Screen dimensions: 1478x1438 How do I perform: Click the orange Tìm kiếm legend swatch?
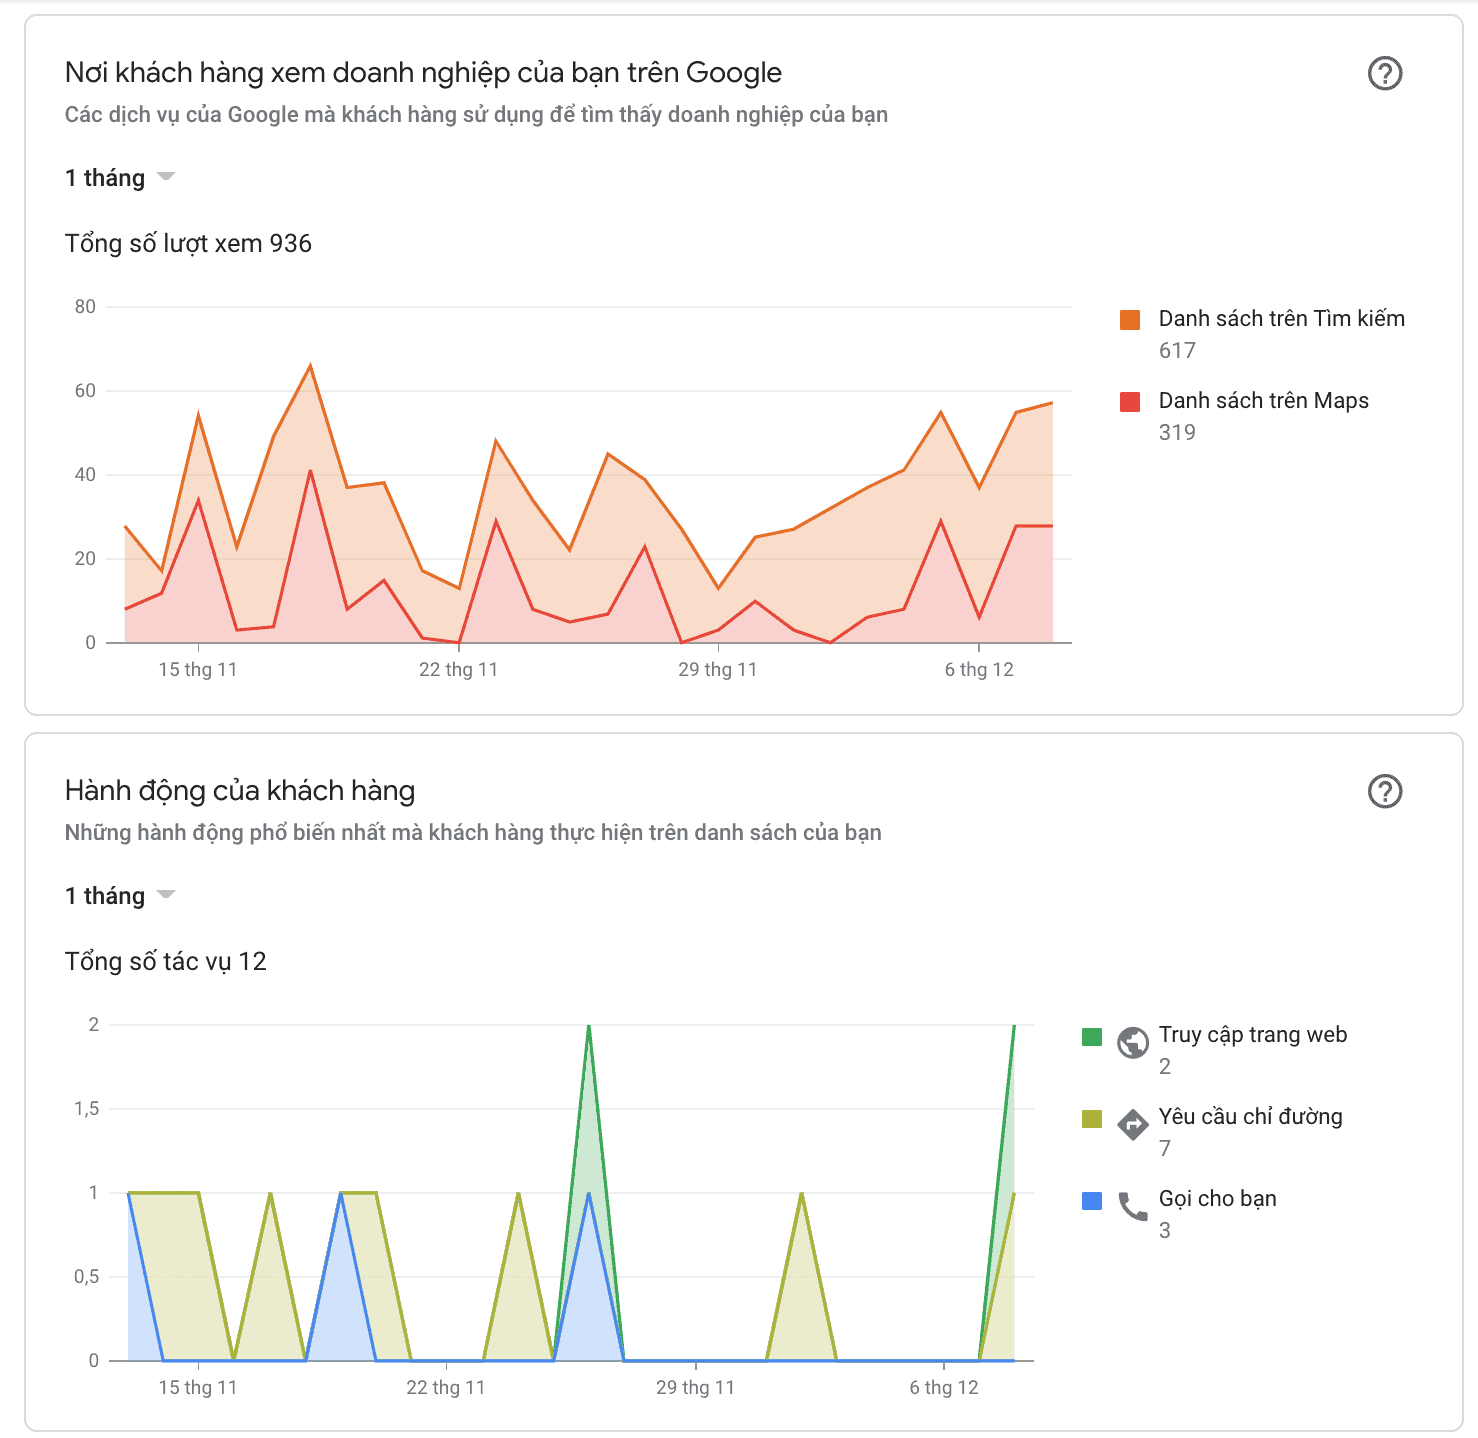coord(1130,320)
